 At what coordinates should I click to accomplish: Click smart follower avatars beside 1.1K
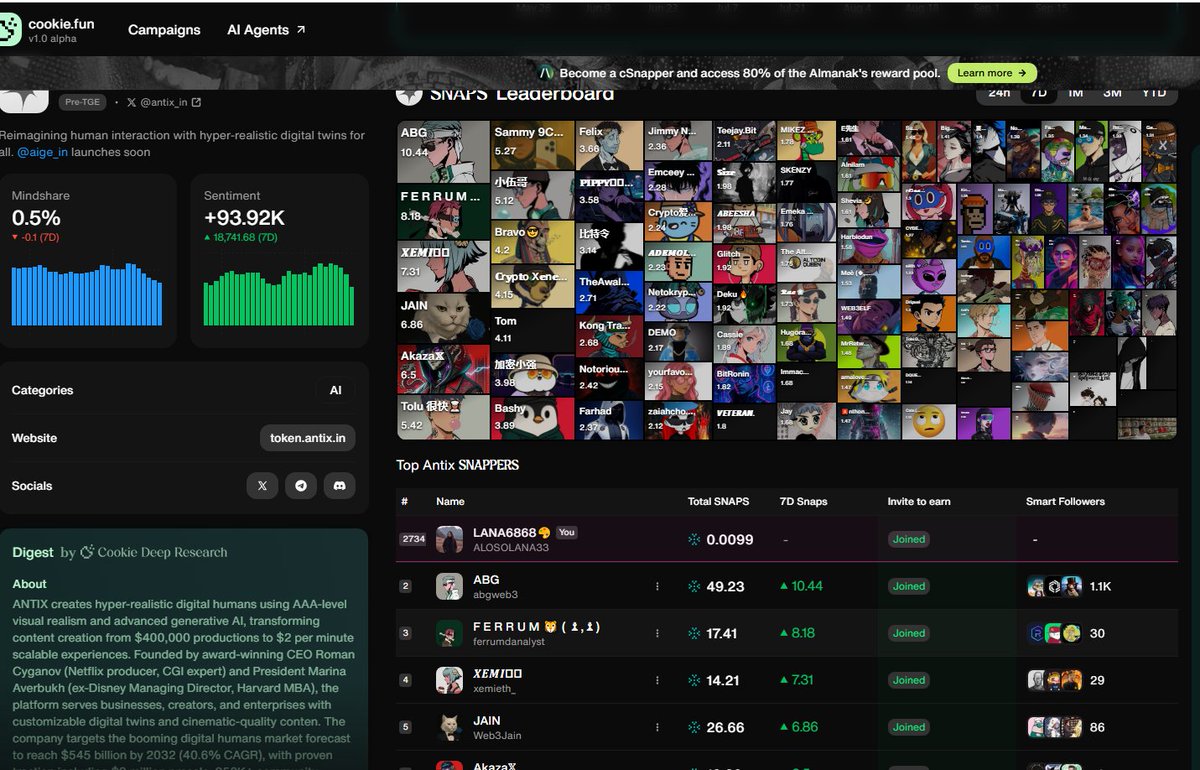click(1055, 586)
